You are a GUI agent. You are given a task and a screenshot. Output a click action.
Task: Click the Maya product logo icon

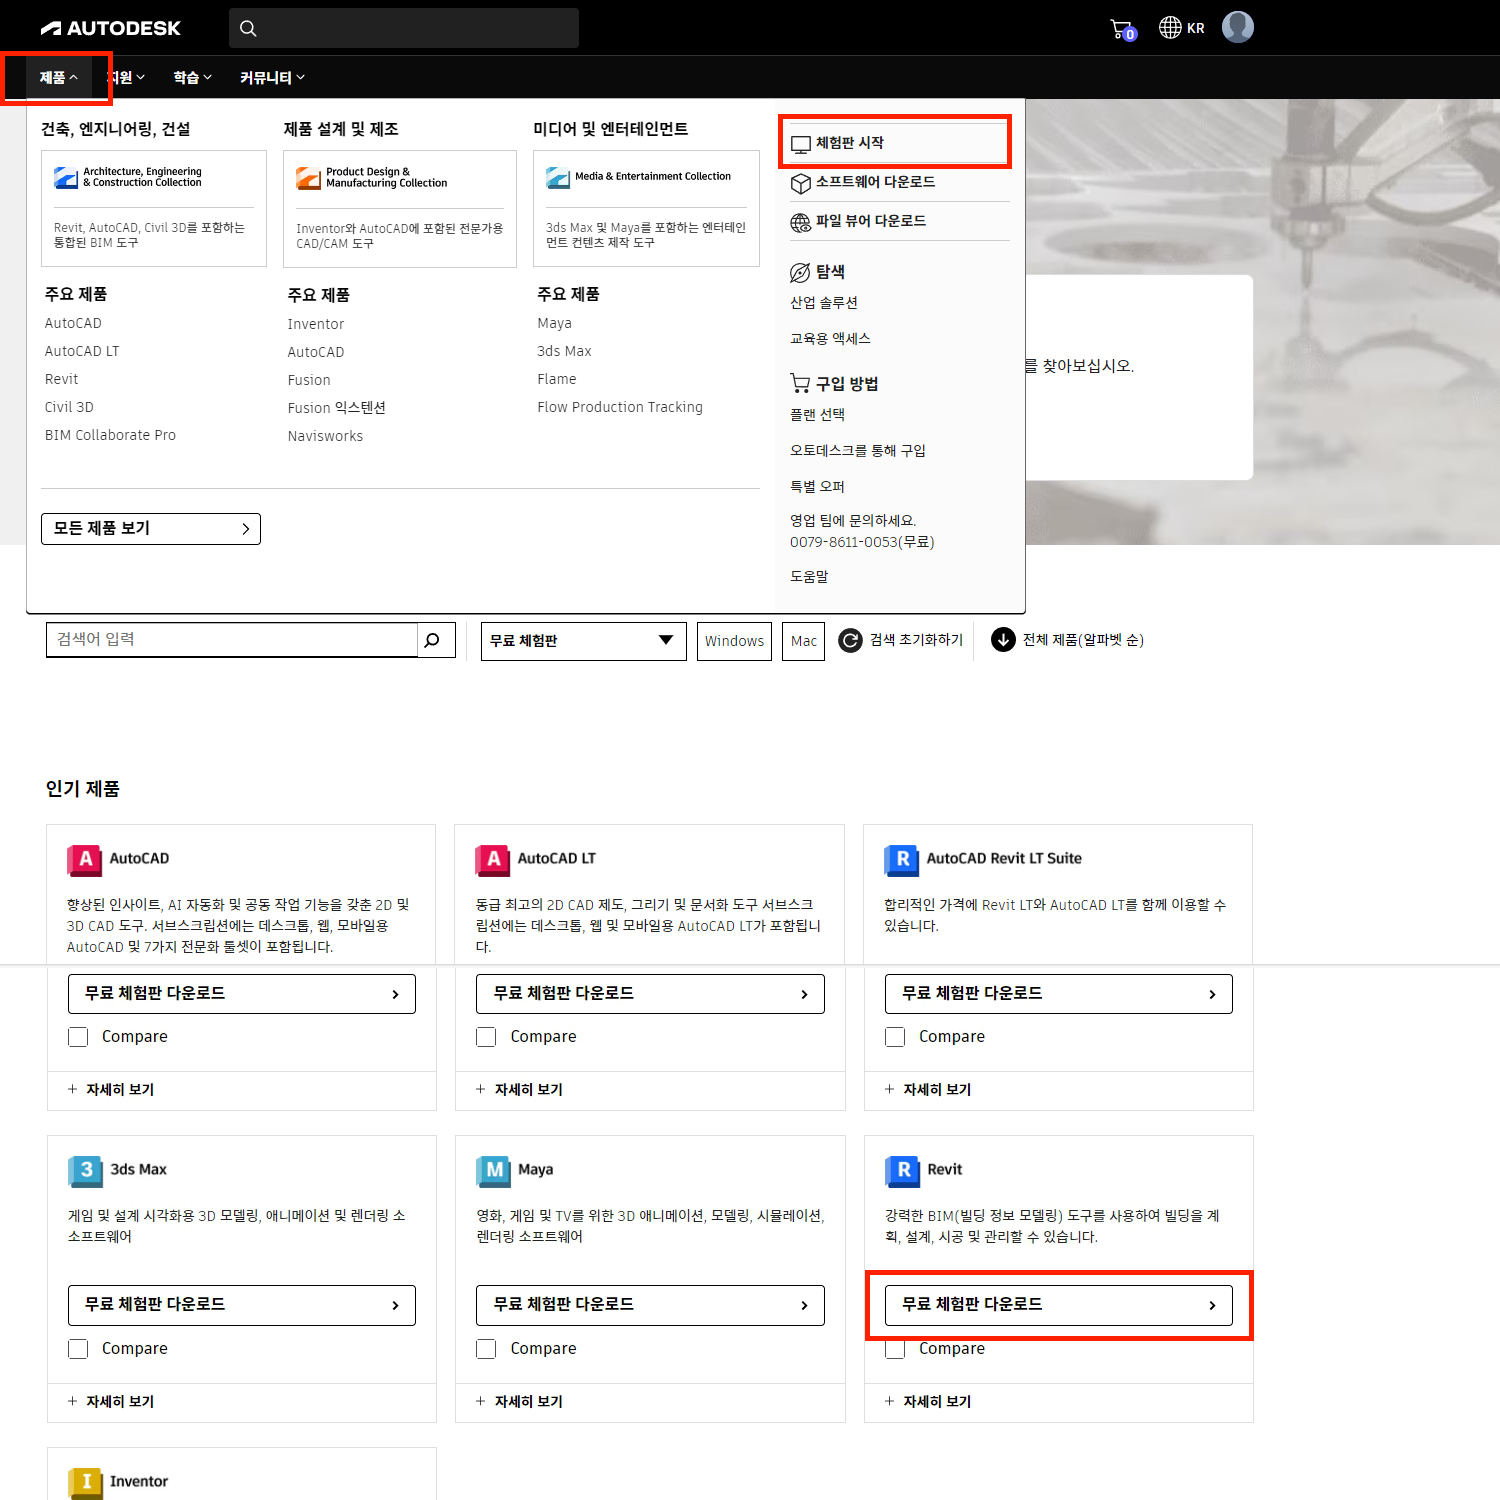click(x=494, y=1170)
